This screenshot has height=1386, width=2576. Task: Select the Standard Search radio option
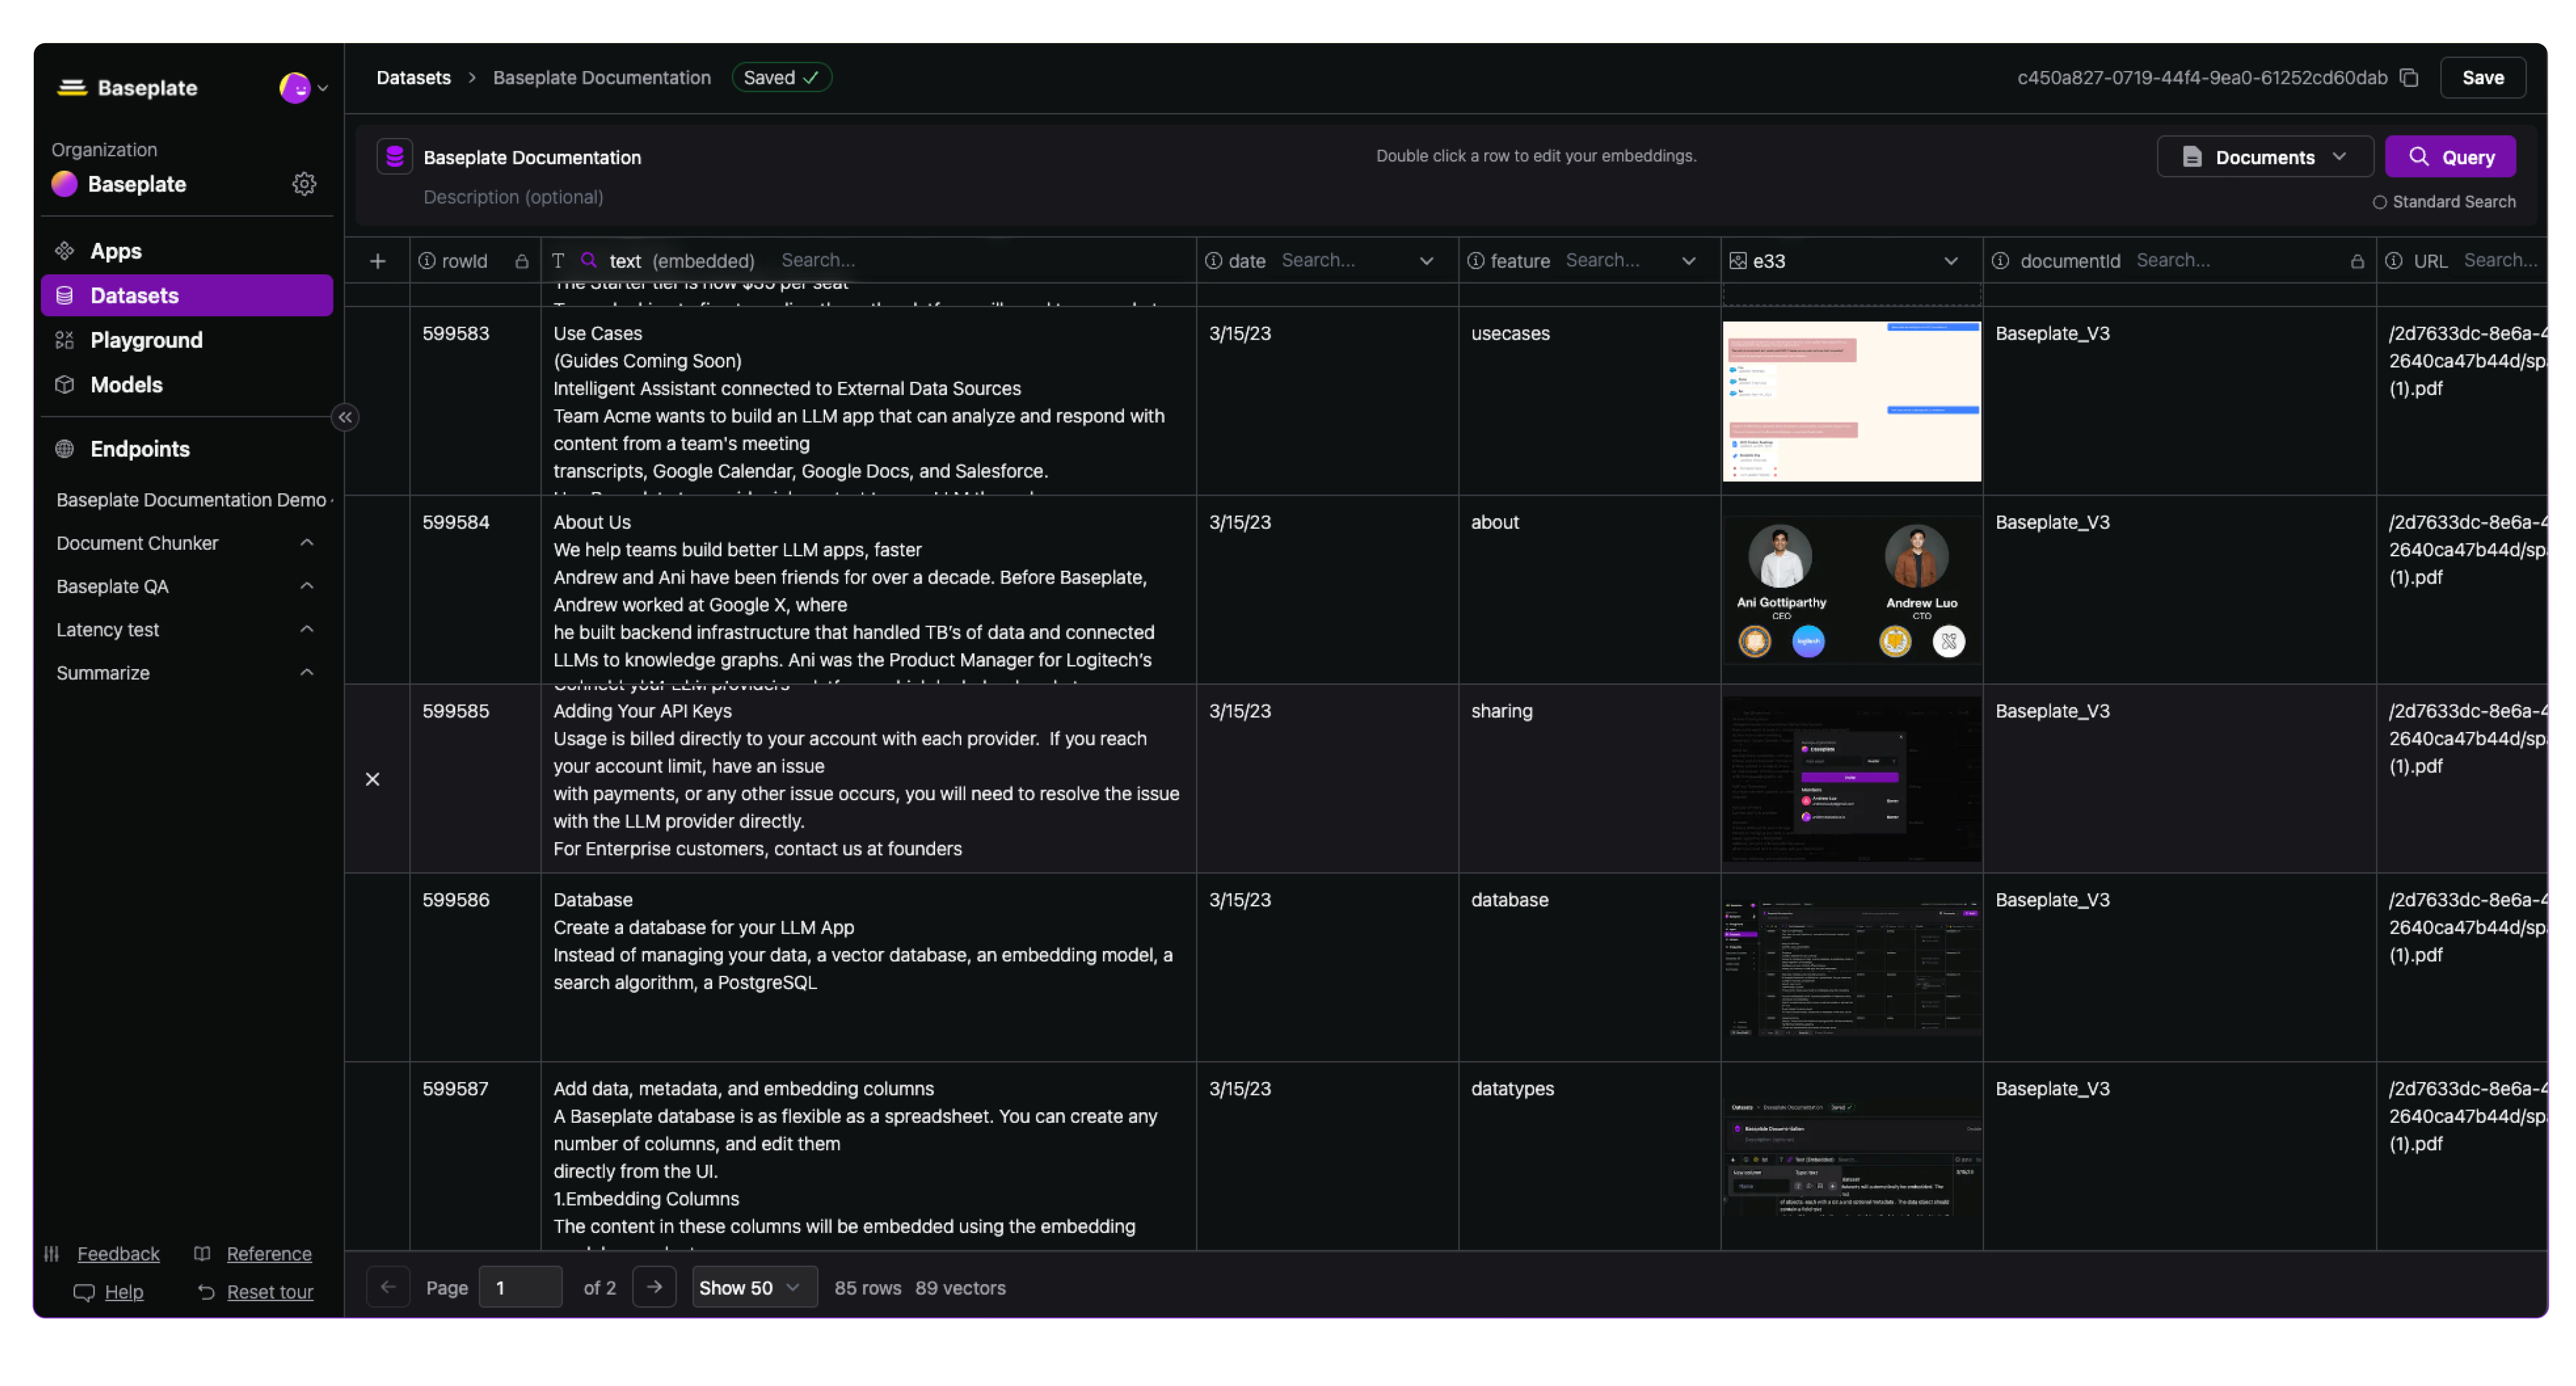coord(2379,202)
